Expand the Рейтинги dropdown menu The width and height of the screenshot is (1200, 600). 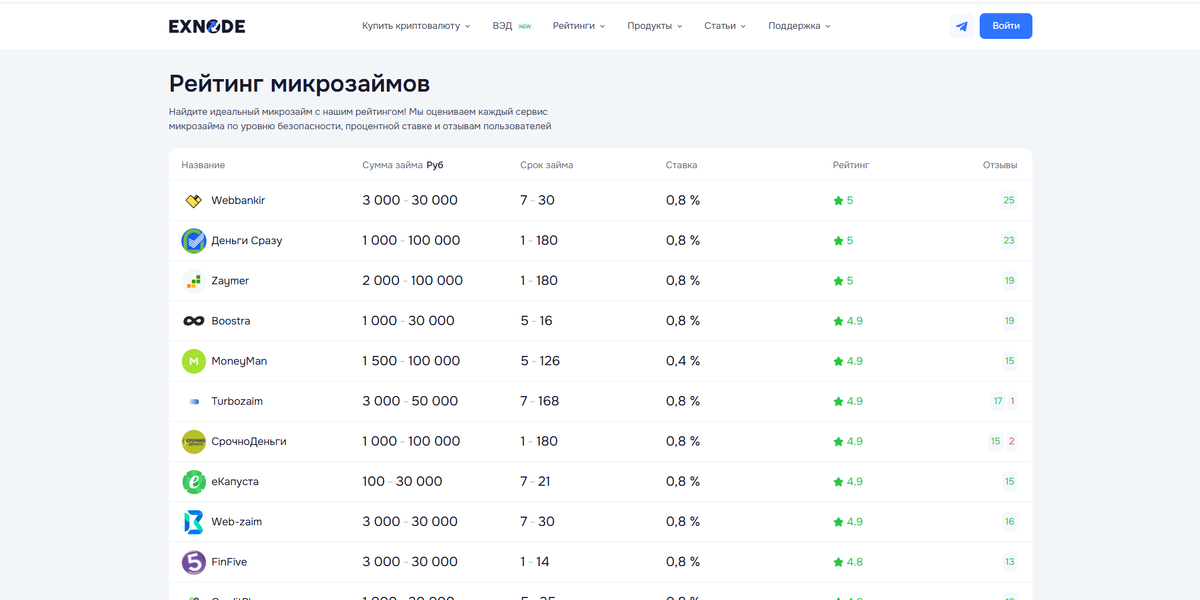coord(579,26)
